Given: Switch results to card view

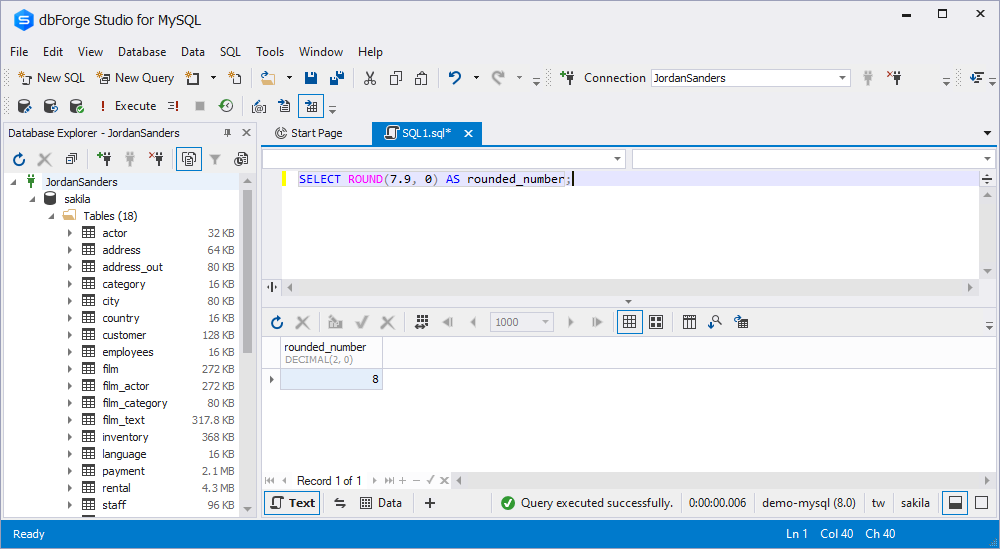Looking at the screenshot, I should (x=656, y=323).
